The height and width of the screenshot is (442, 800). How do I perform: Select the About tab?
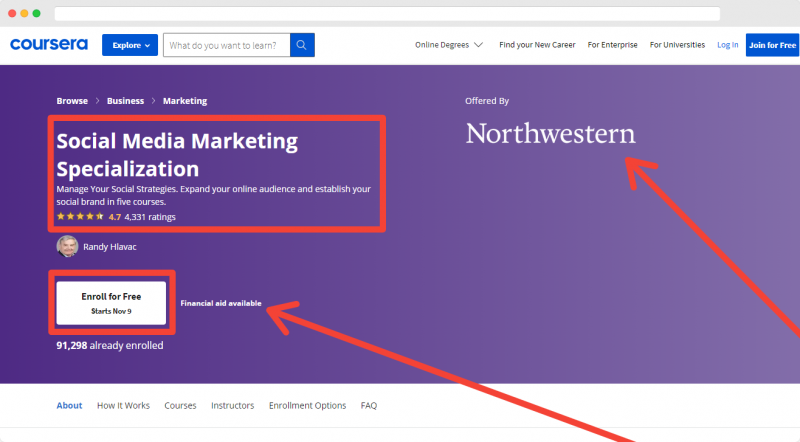pyautogui.click(x=69, y=405)
